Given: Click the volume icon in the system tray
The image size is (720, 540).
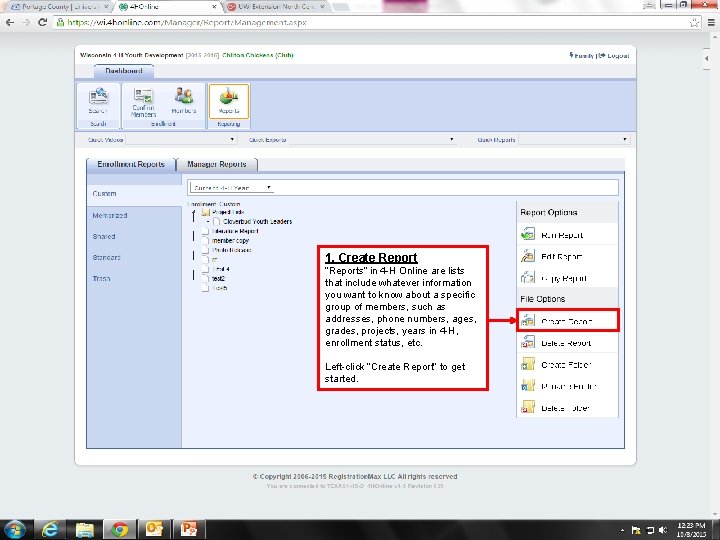Looking at the screenshot, I should [x=663, y=530].
